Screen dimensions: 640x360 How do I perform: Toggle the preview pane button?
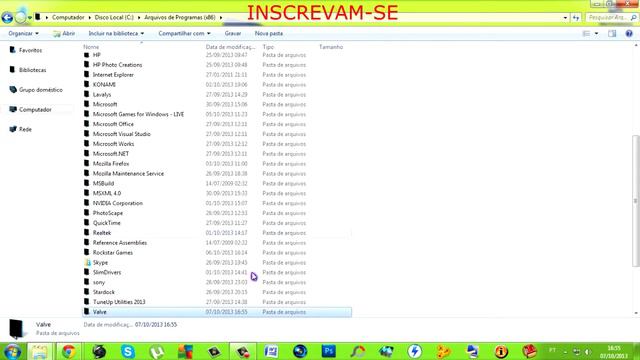[x=612, y=33]
